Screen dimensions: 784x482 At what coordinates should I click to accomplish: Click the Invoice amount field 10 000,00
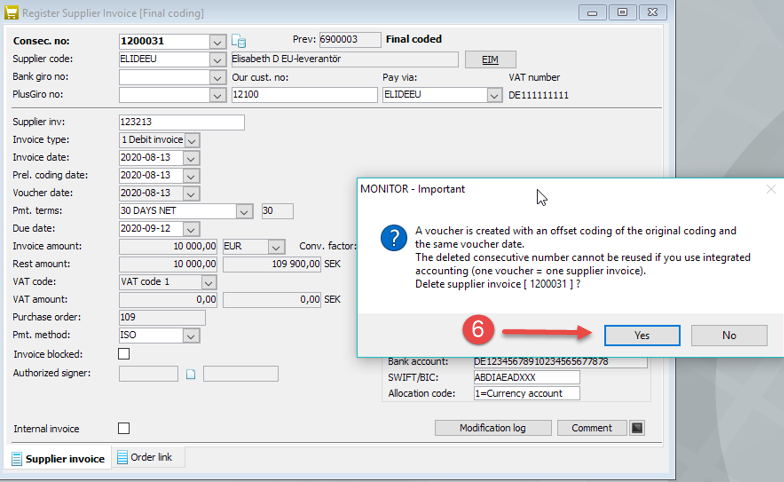click(168, 246)
